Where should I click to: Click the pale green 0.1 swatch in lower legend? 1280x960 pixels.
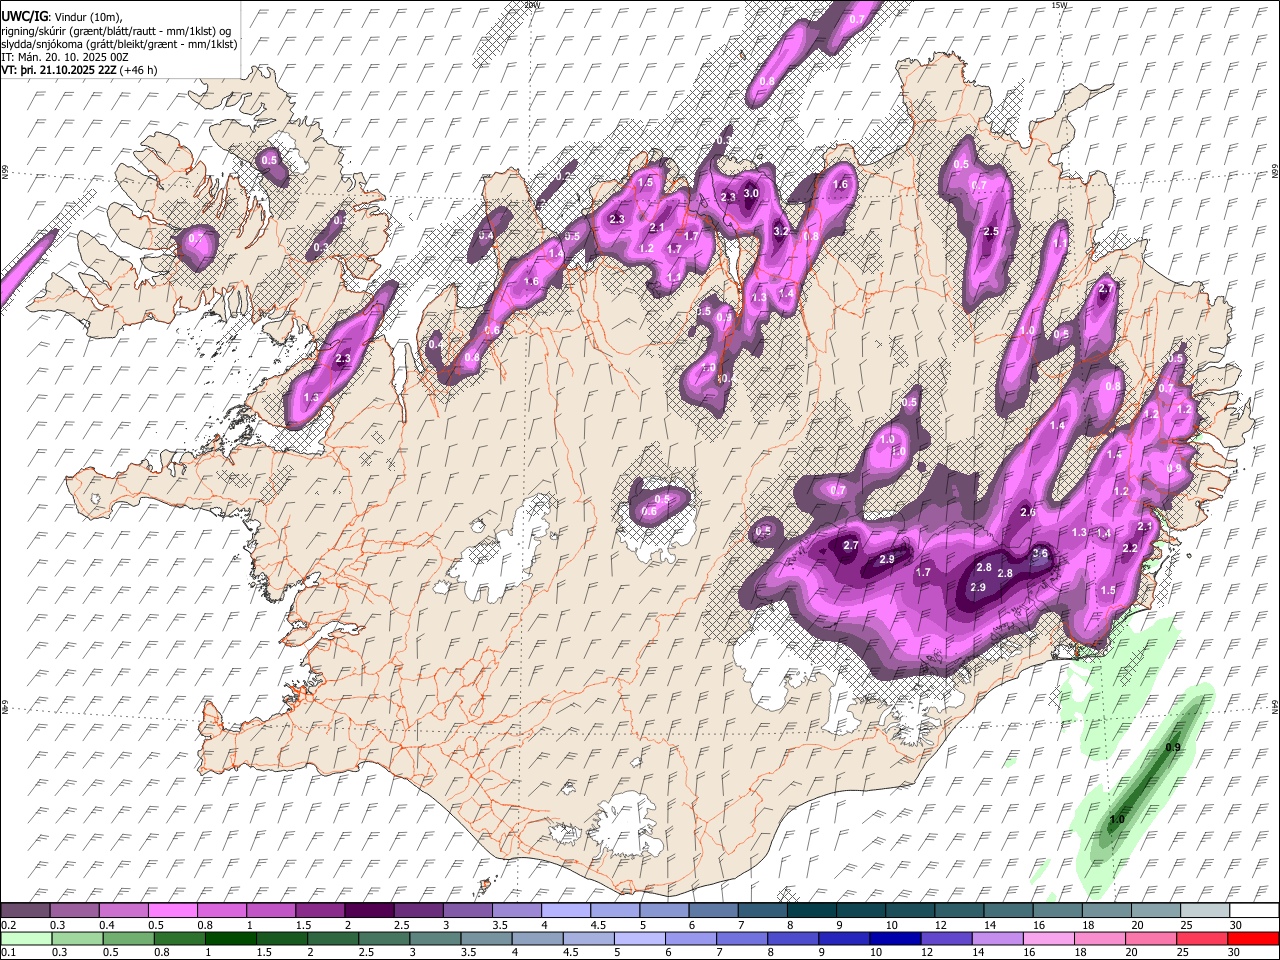click(x=25, y=938)
